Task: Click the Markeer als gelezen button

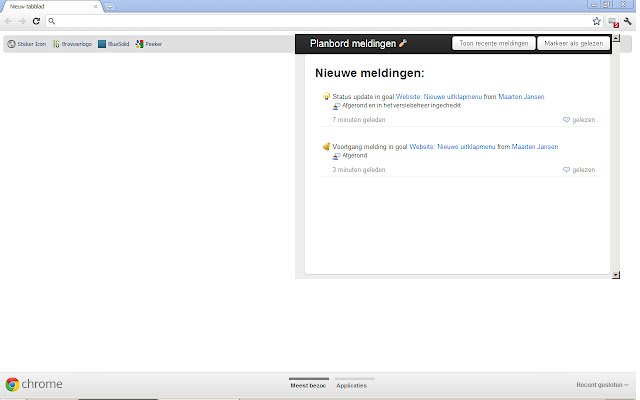Action: pos(573,43)
